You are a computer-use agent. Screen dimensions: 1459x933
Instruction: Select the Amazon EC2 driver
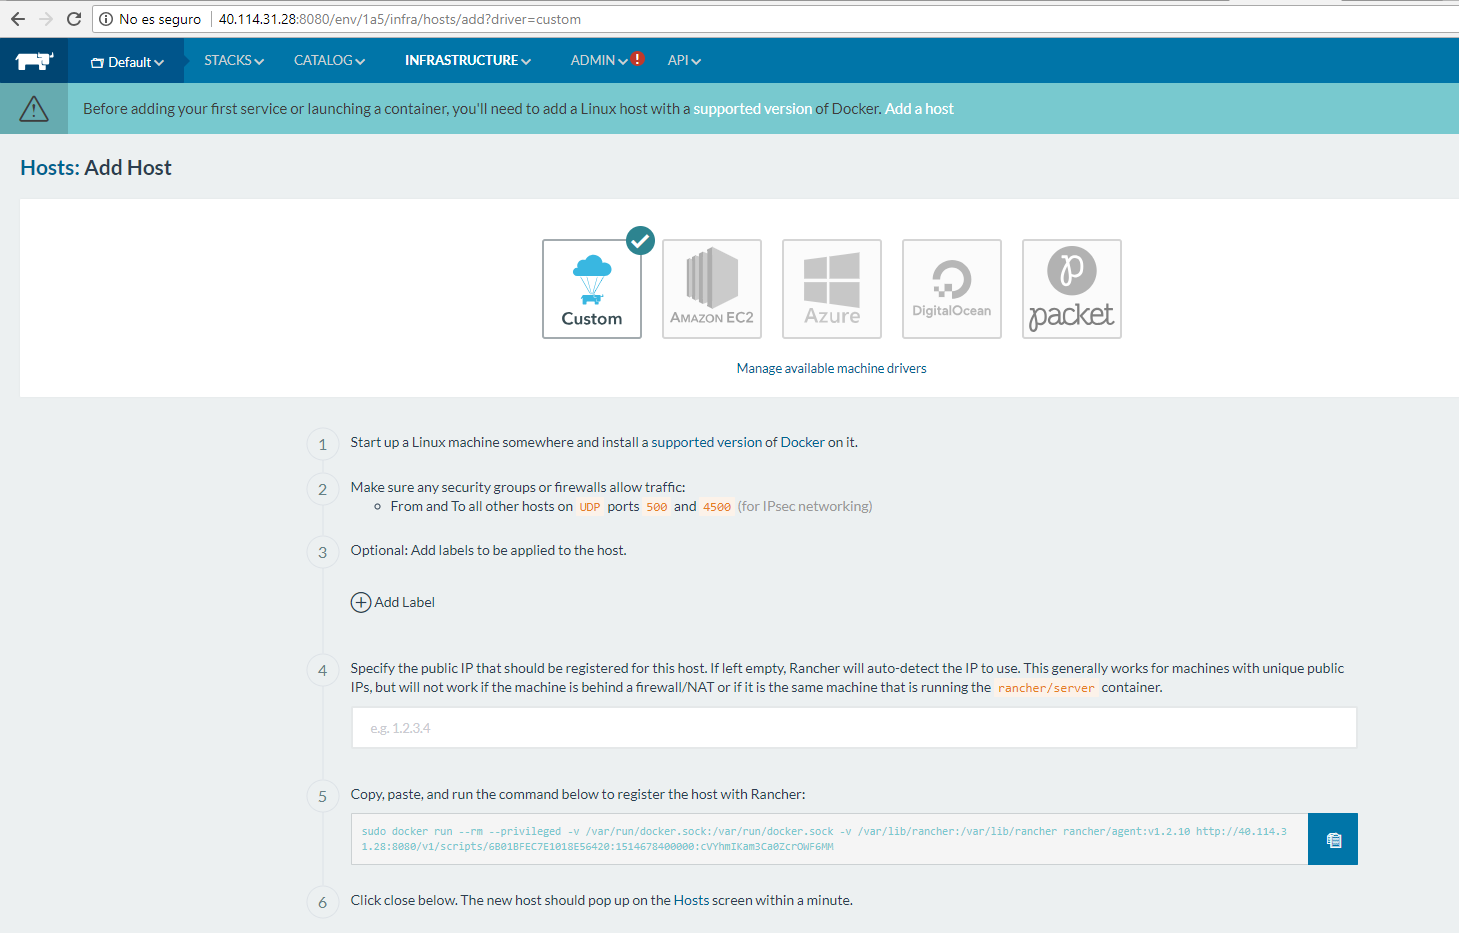click(712, 289)
